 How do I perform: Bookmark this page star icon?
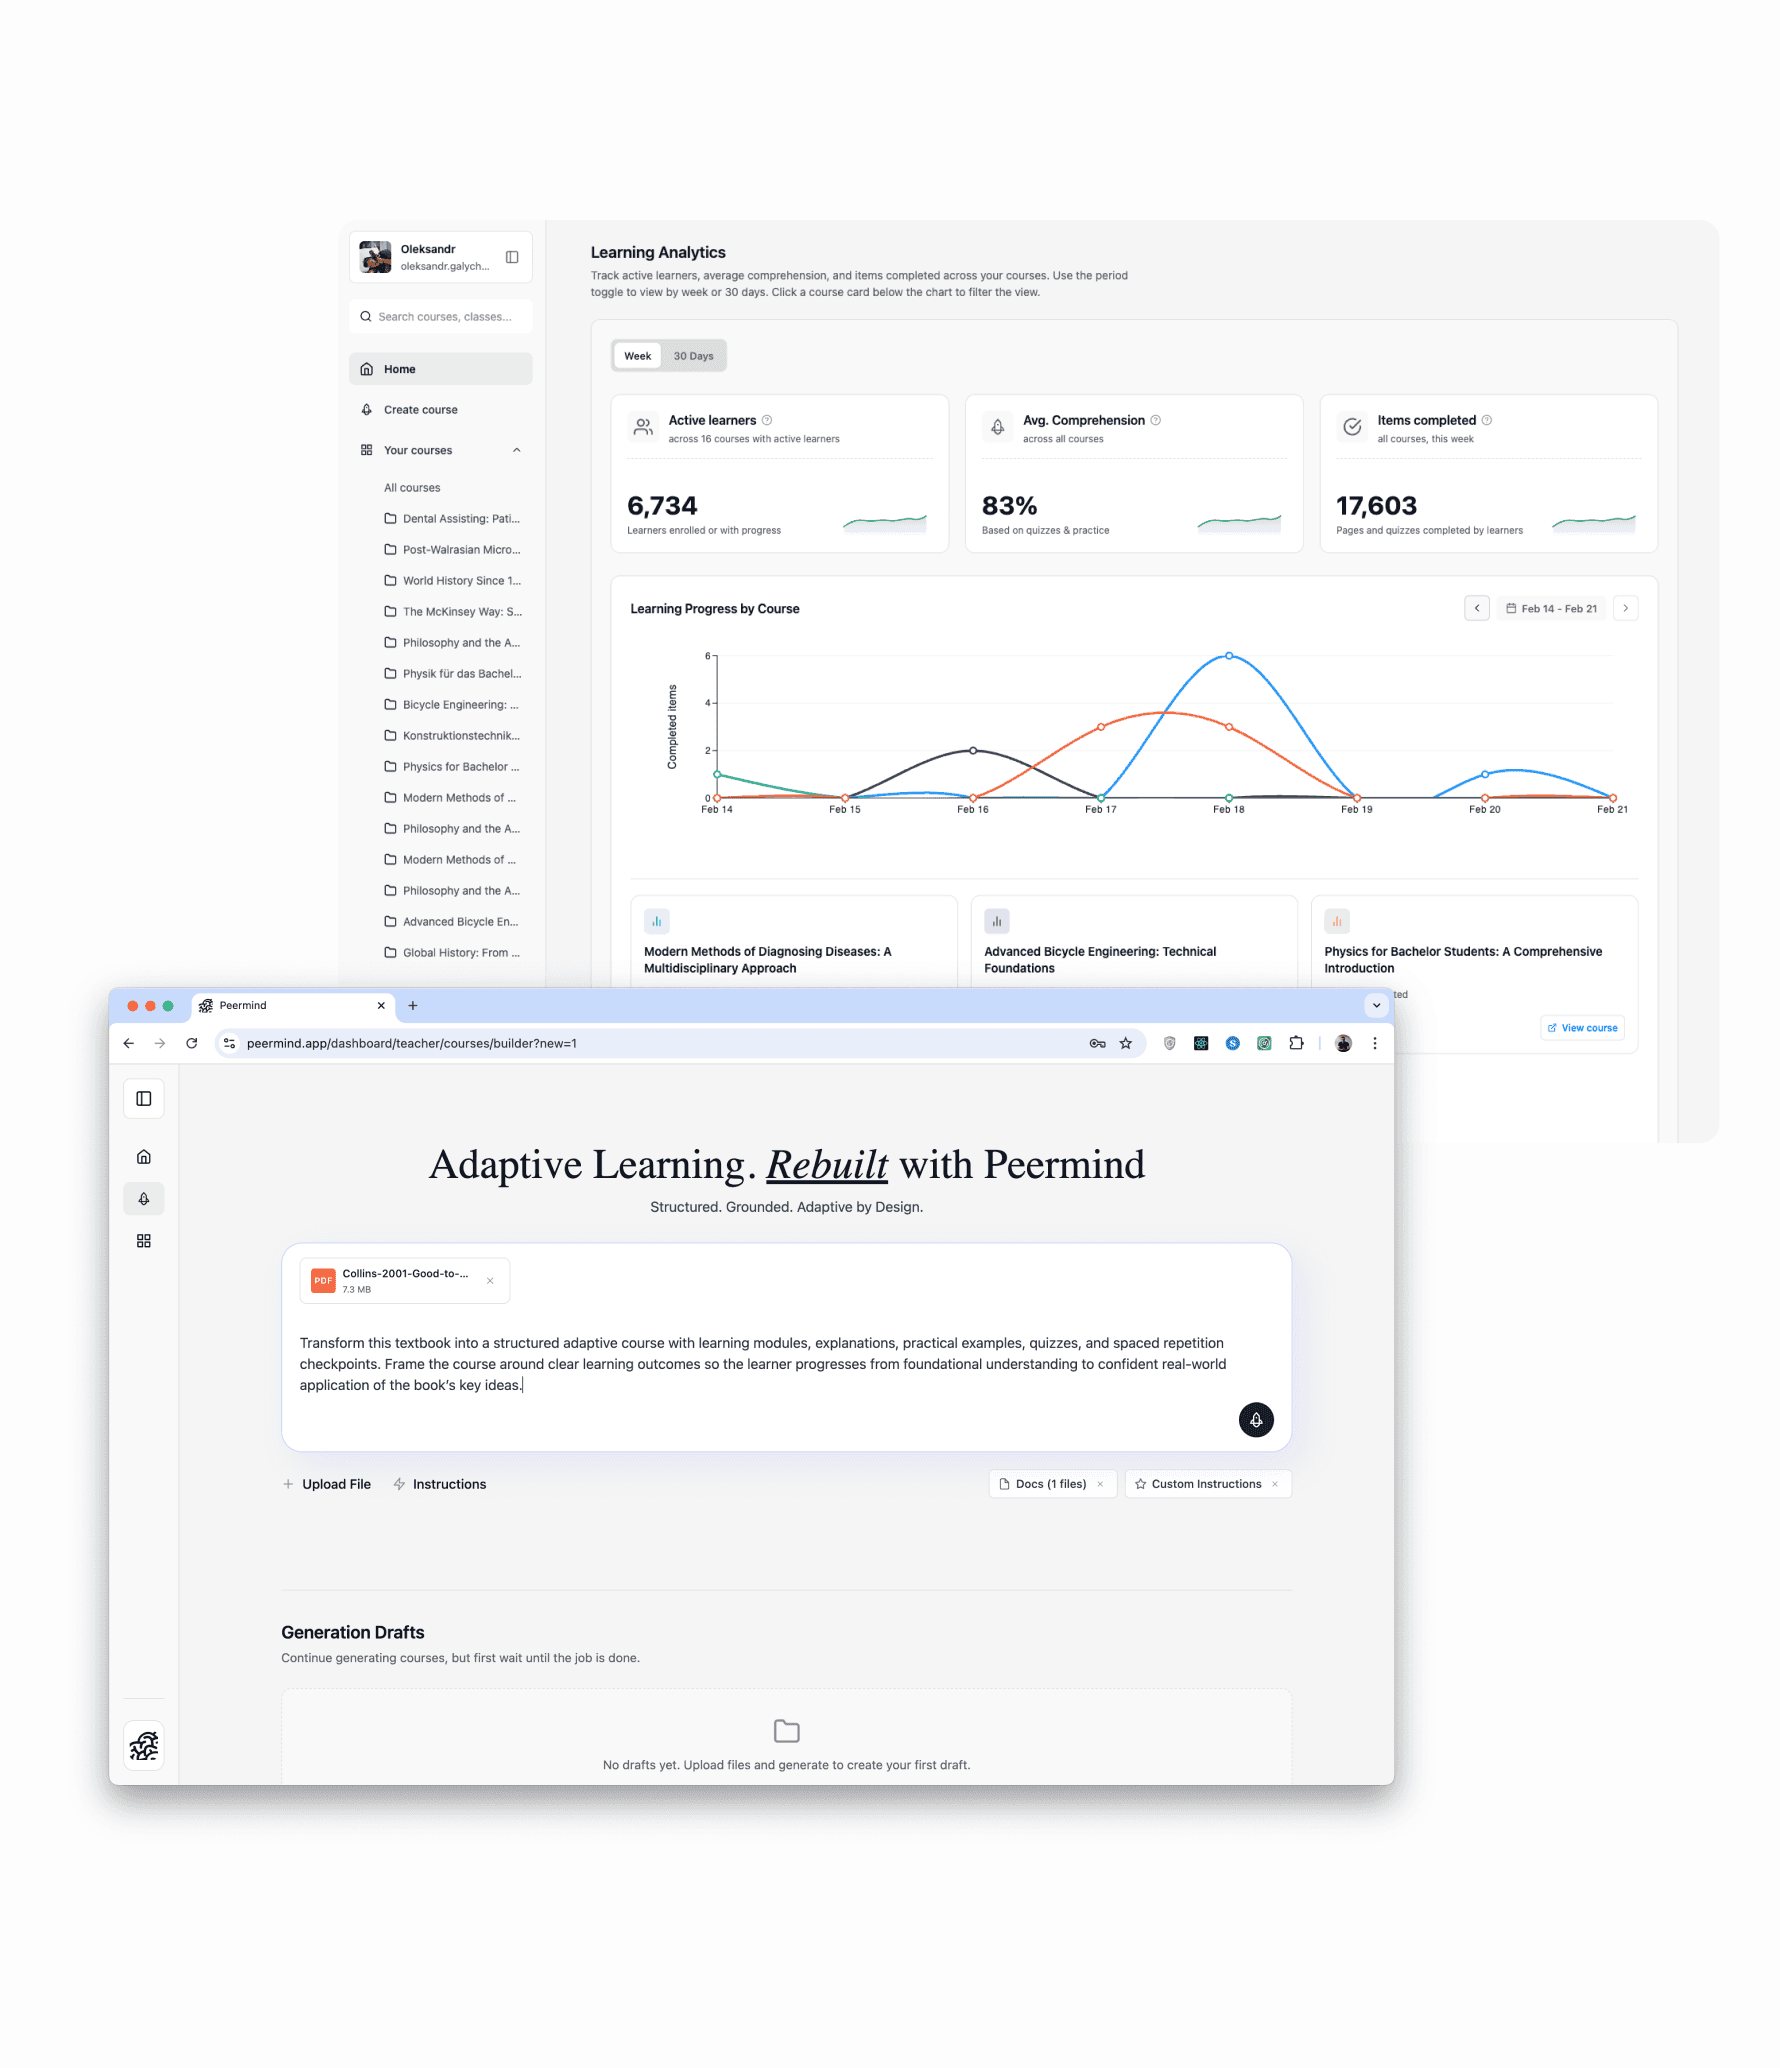[x=1126, y=1043]
